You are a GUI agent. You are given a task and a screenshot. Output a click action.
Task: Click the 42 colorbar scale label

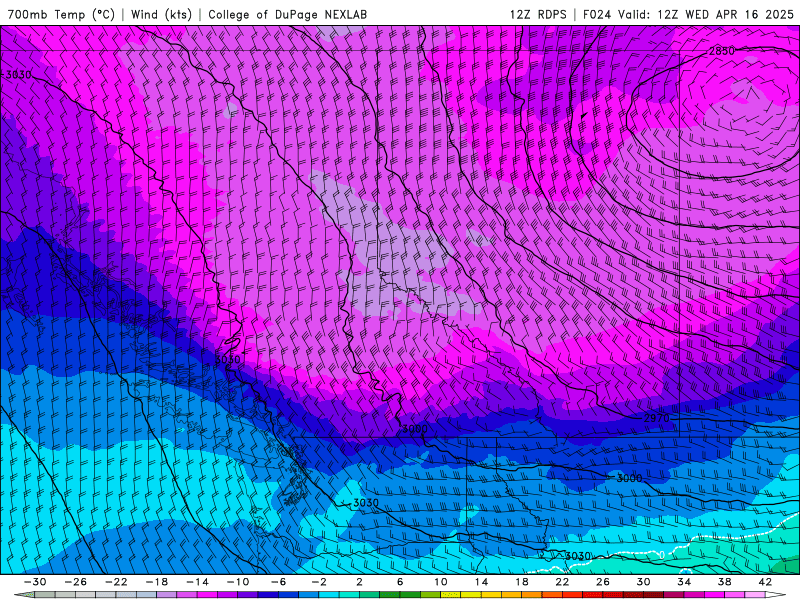point(765,582)
